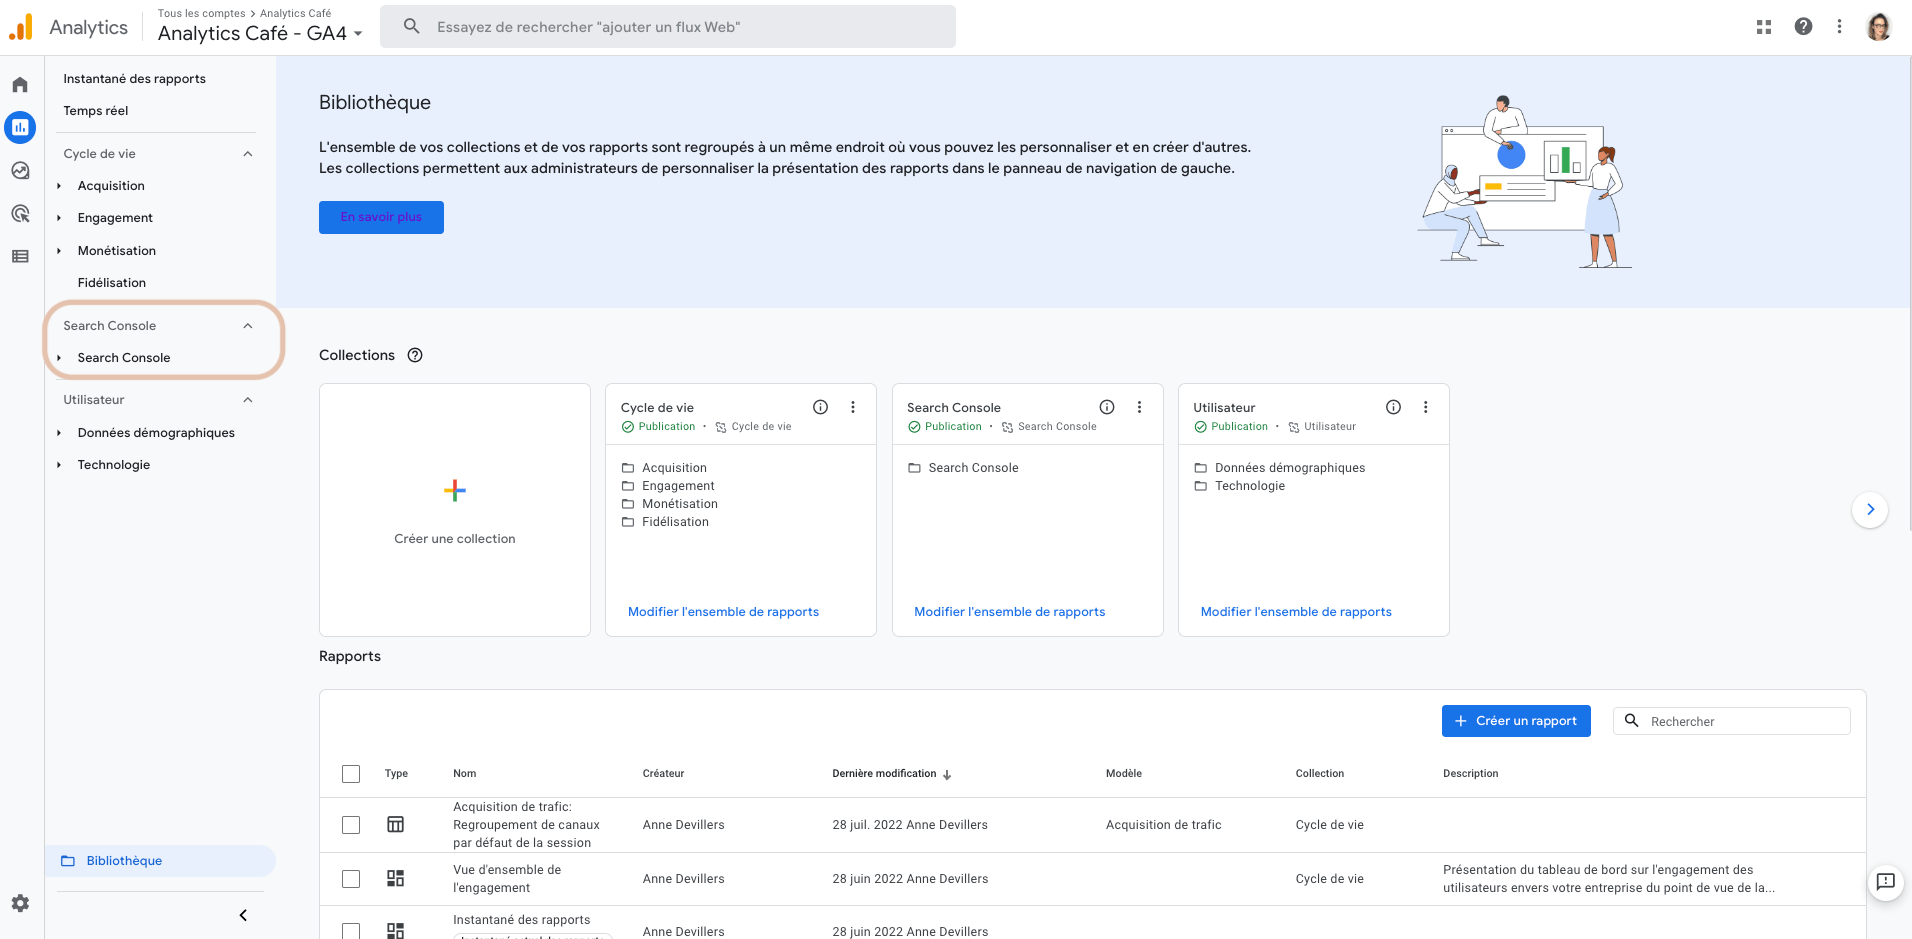The height and width of the screenshot is (939, 1912).
Task: Open more options for Utilisateur card
Action: coord(1426,407)
